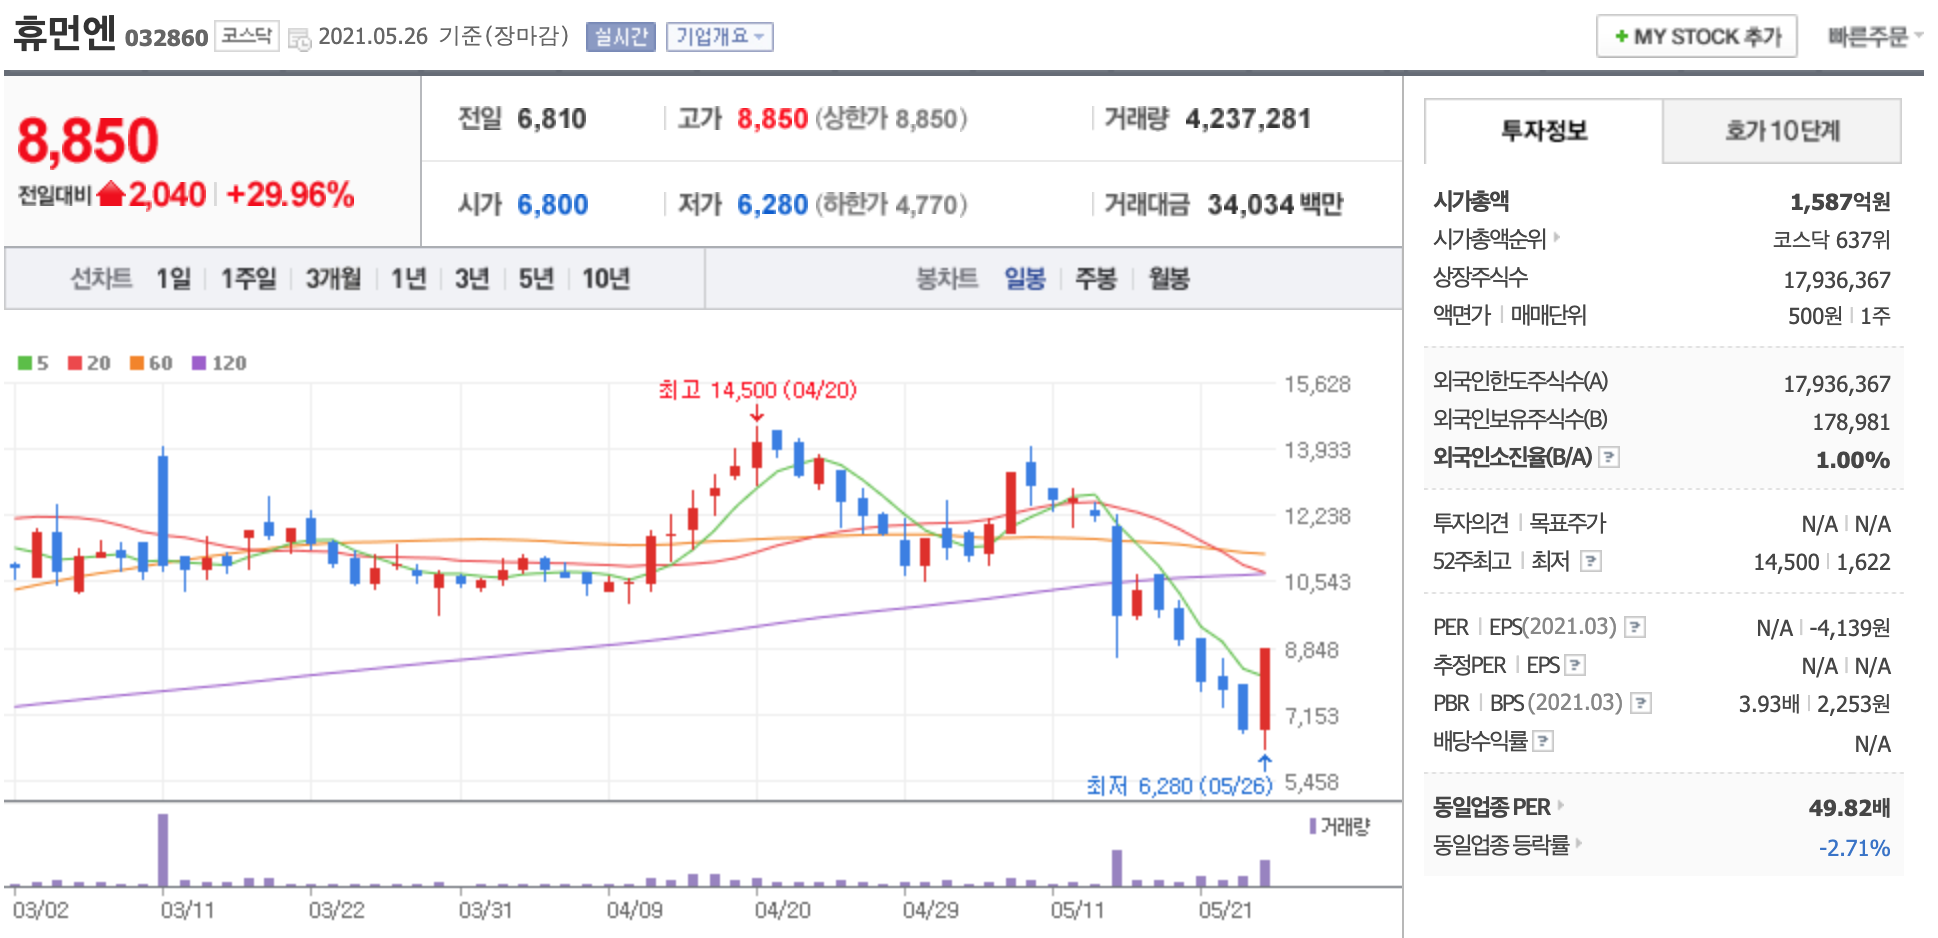Viewport: 1938px width, 938px height.
Task: Click 코스닥 637위 ranking value
Action: tap(1831, 240)
